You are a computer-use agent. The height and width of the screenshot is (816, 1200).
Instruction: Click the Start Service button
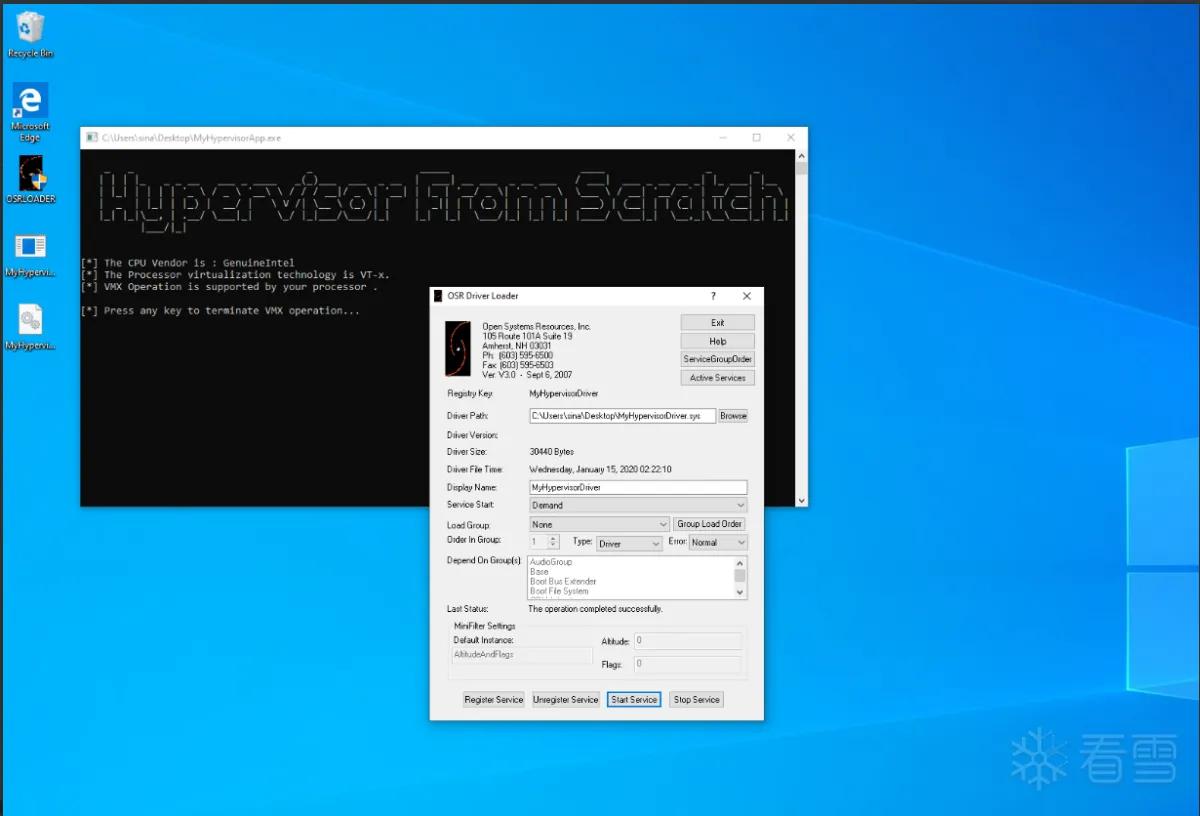coord(634,700)
